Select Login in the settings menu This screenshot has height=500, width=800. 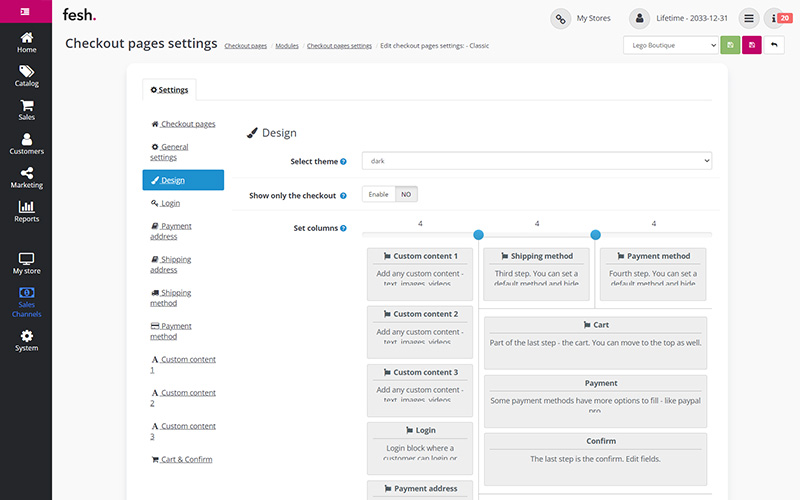(x=170, y=203)
